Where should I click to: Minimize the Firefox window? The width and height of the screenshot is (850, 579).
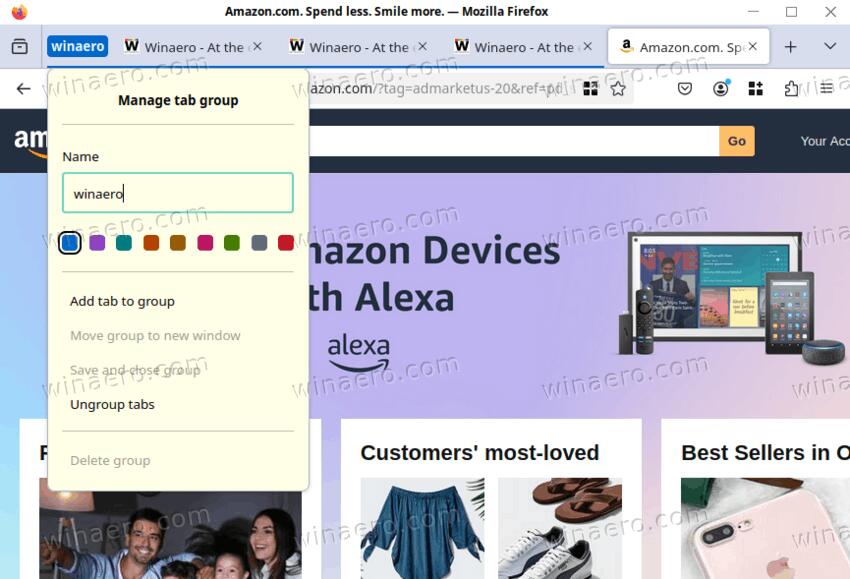753,11
